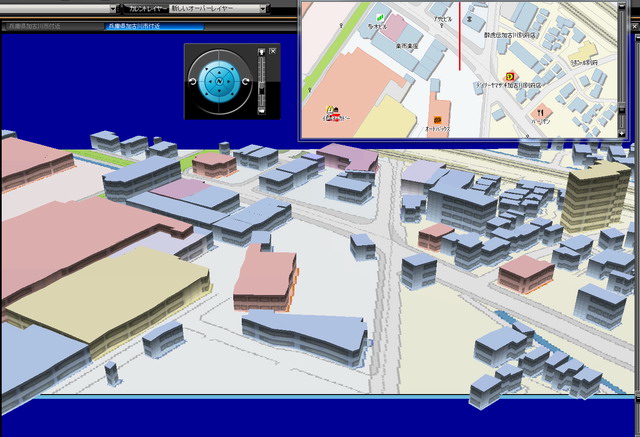Click the telephone symbol icon on the mini map
Viewport: 640px width, 437px height.
[x=469, y=18]
